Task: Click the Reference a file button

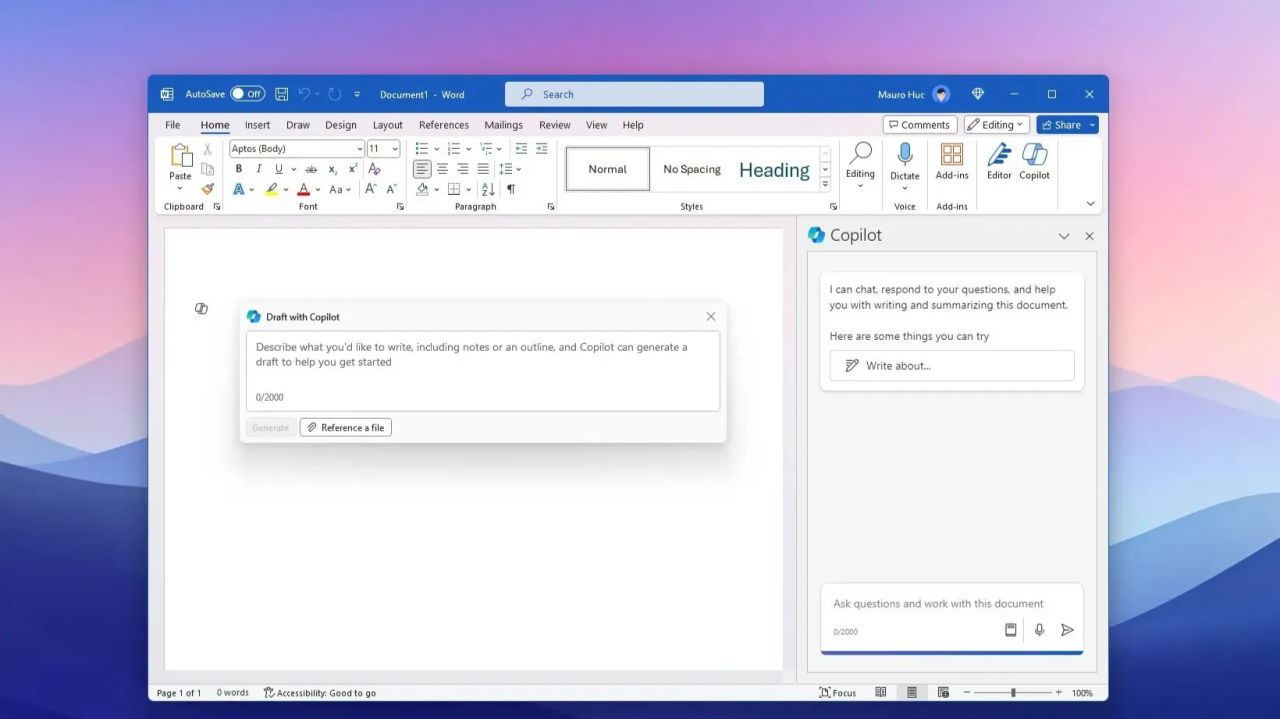Action: tap(346, 427)
